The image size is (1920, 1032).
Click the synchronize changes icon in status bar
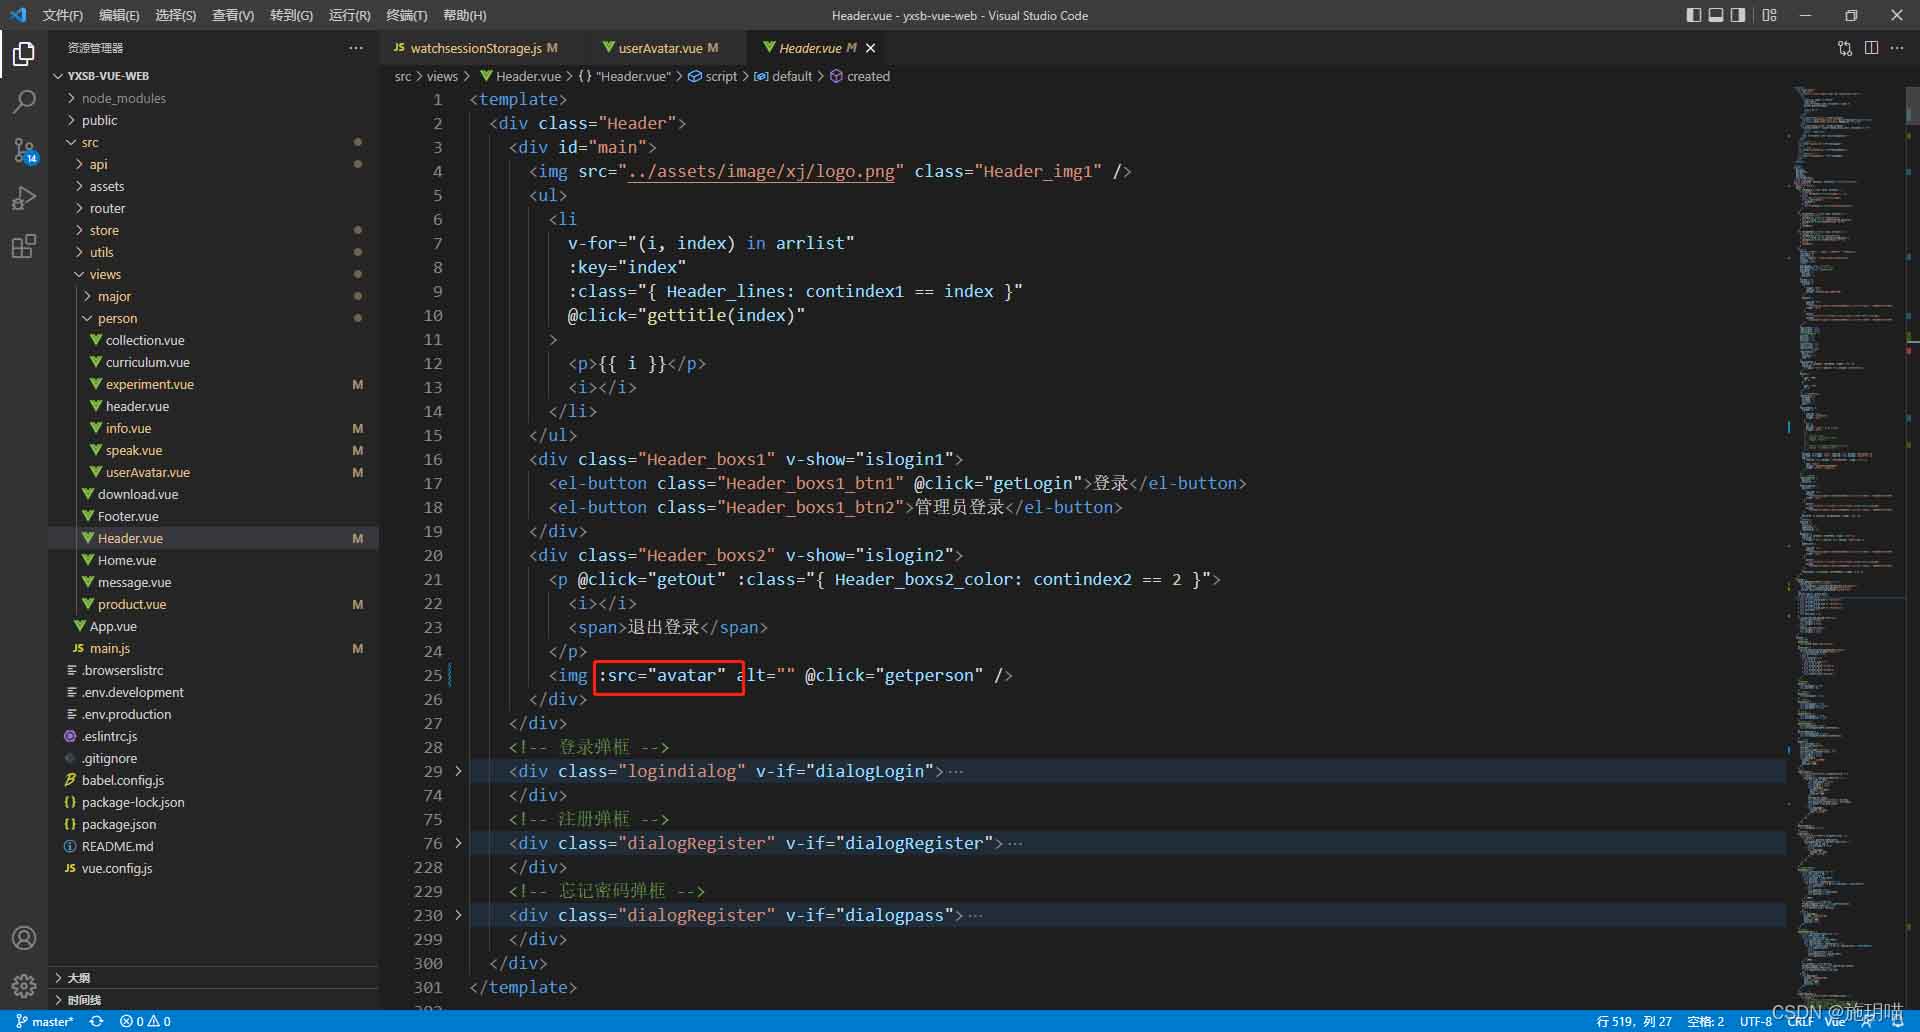click(x=96, y=1021)
